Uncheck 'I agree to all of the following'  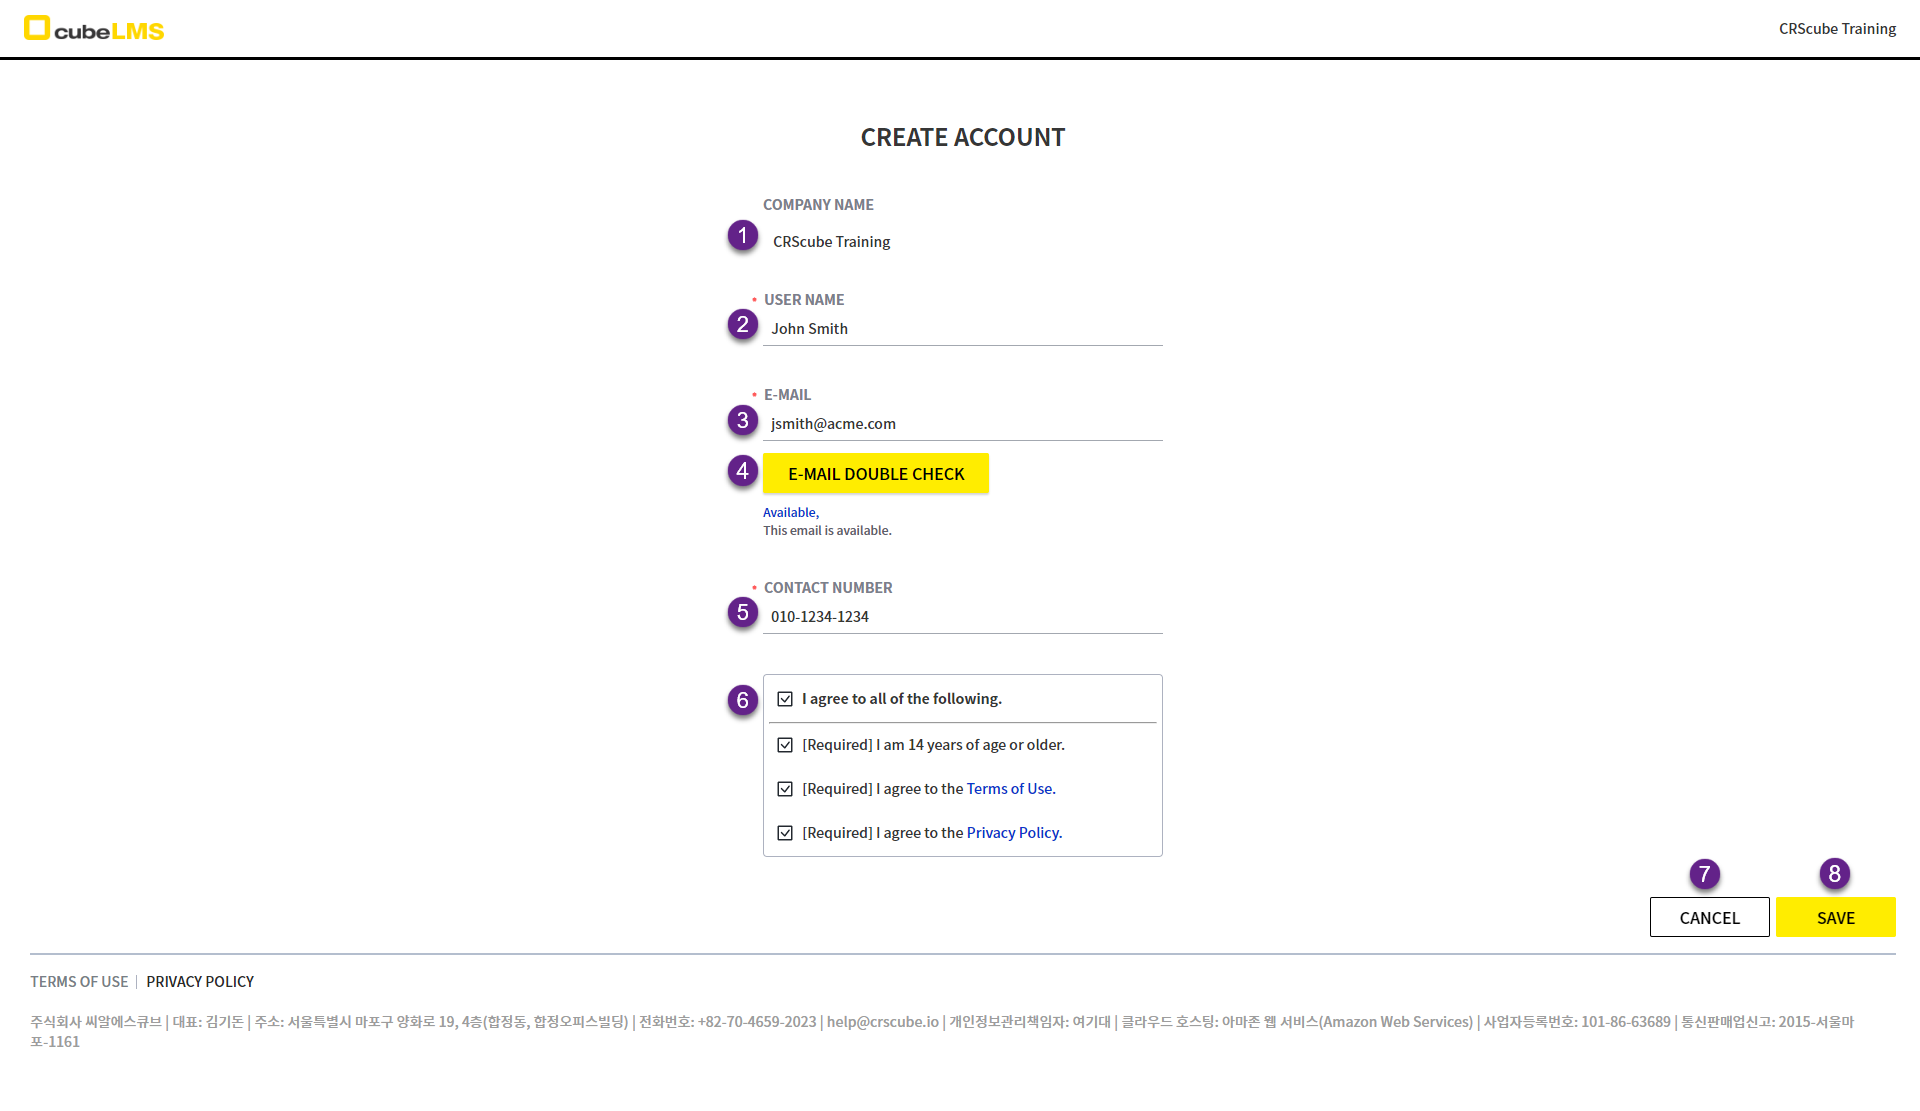785,699
